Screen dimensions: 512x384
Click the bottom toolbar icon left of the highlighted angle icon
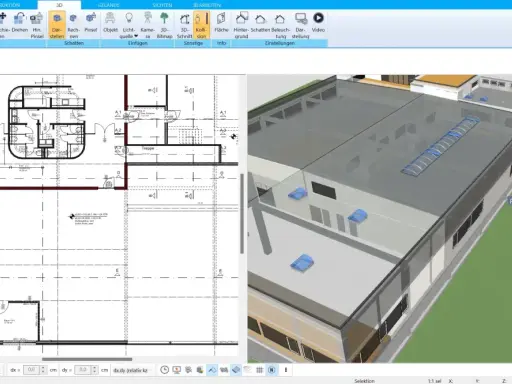[x=200, y=370]
